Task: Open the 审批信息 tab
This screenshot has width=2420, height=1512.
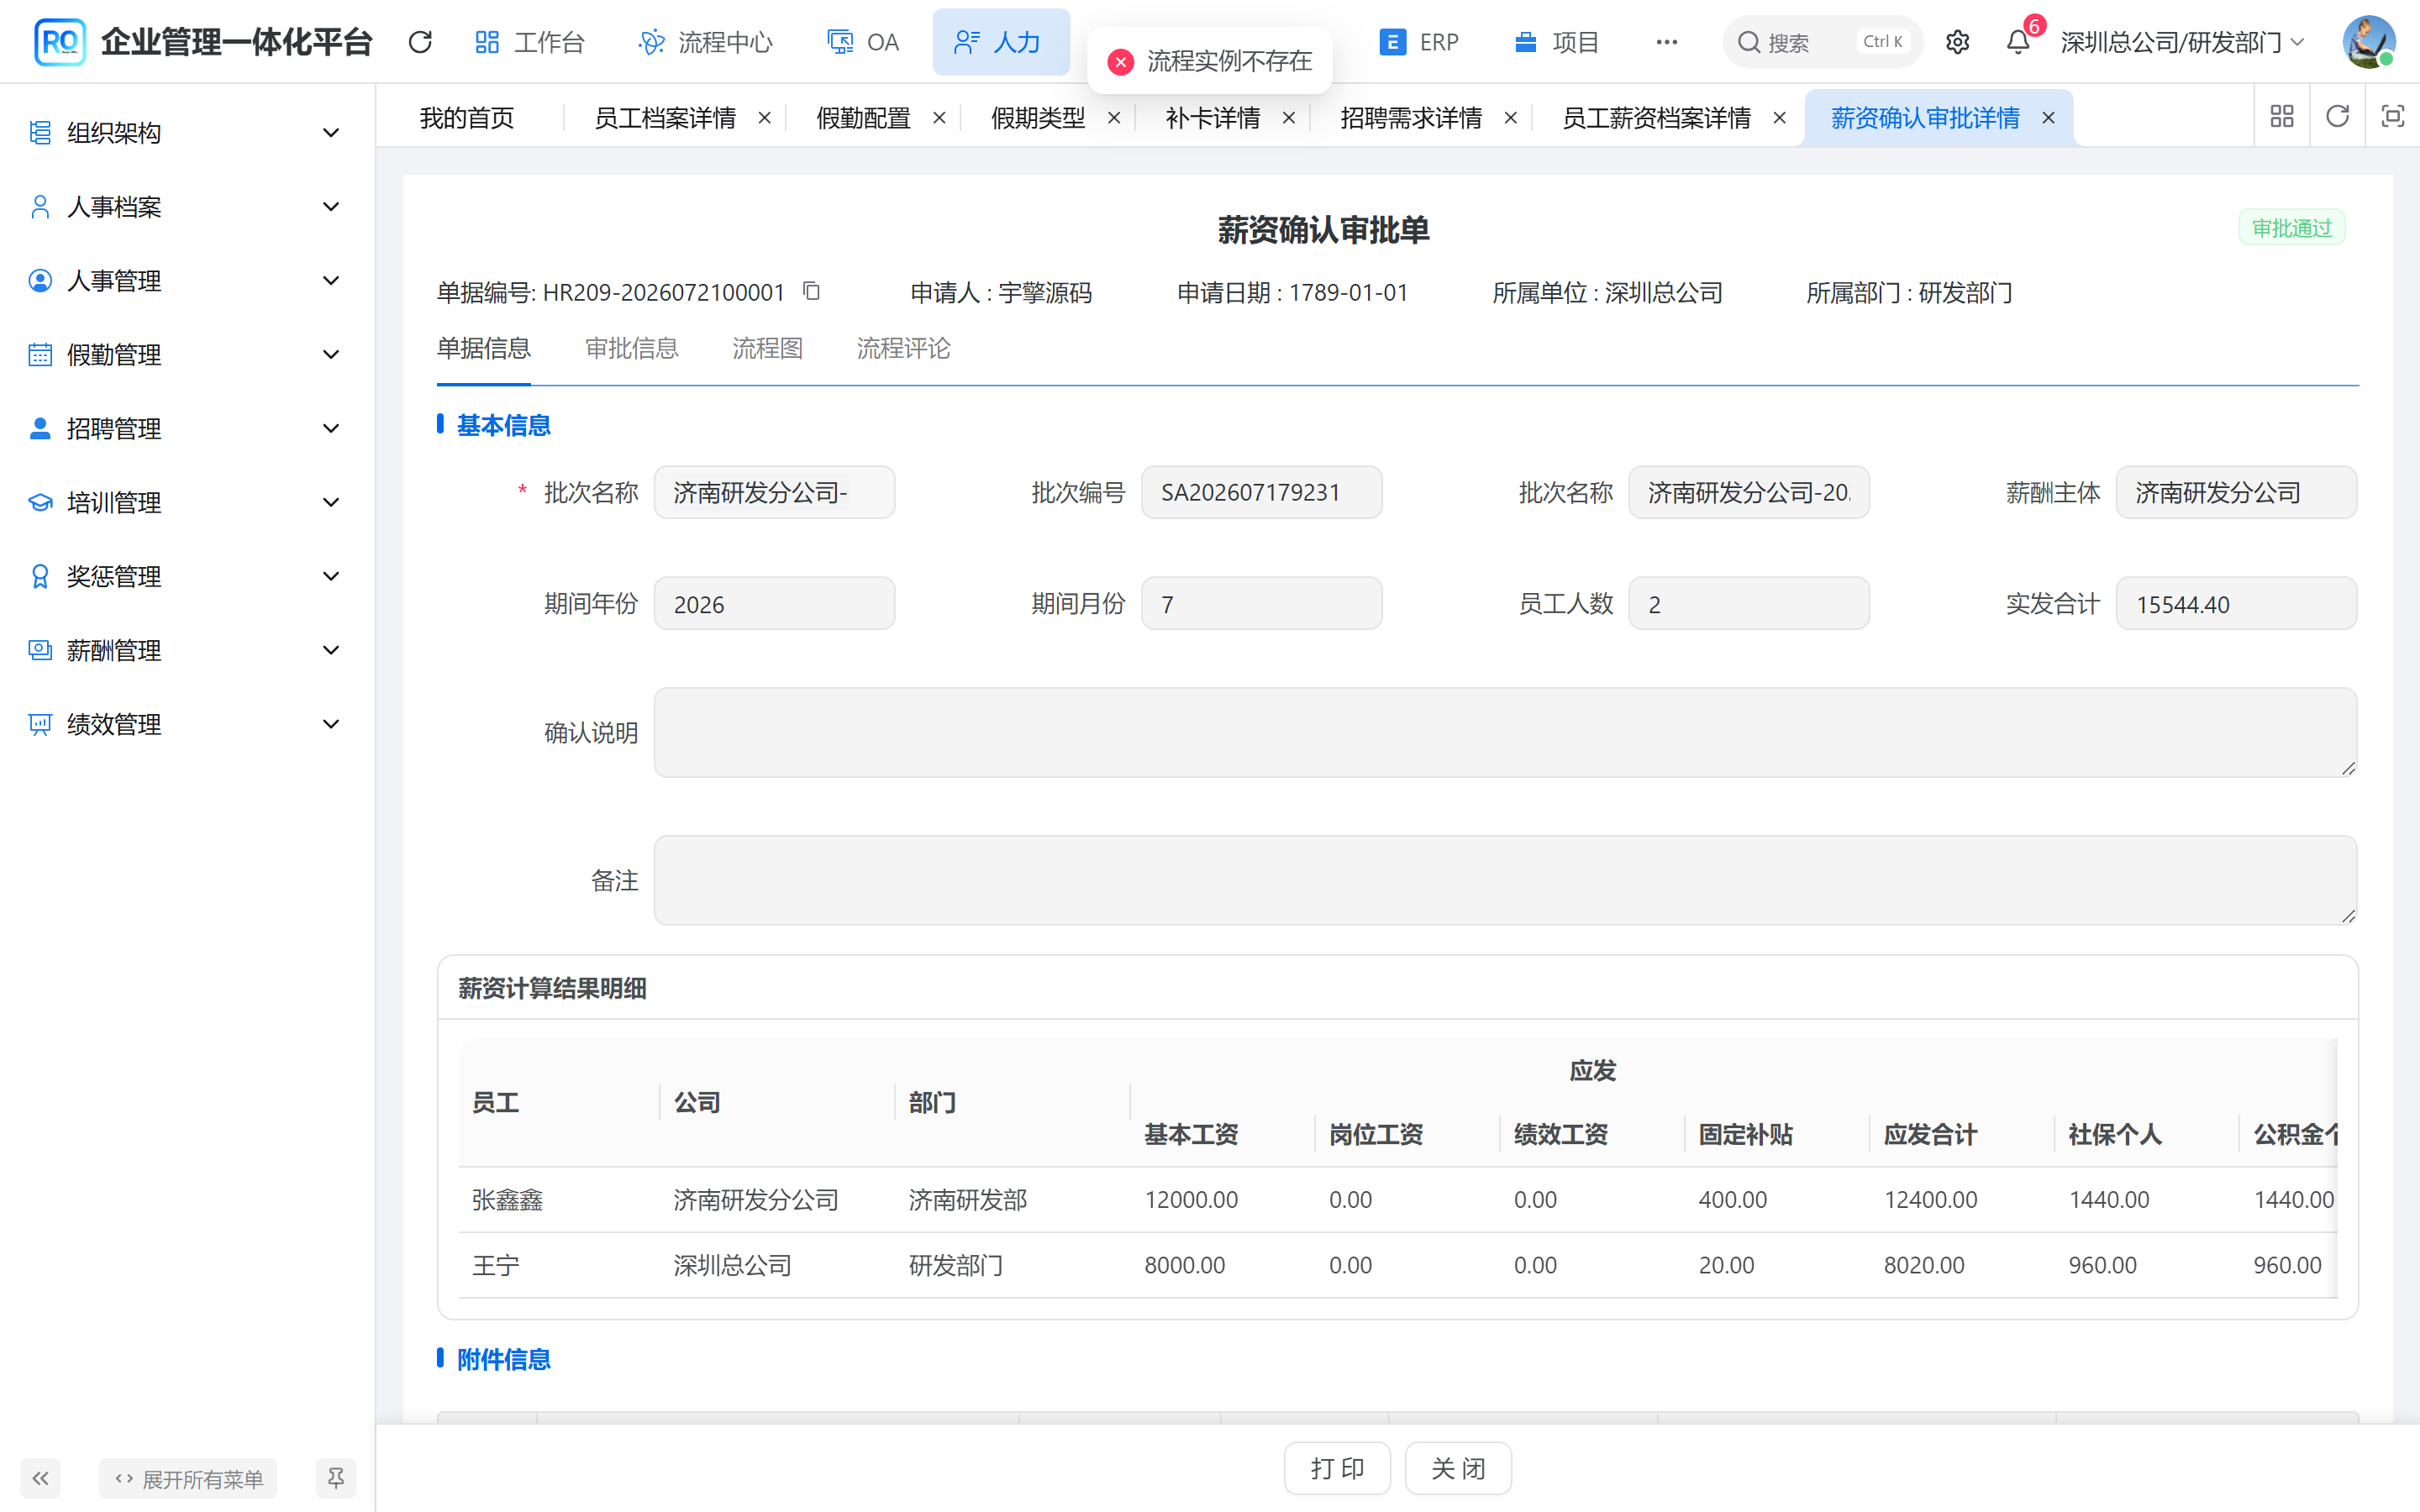Action: pyautogui.click(x=631, y=348)
